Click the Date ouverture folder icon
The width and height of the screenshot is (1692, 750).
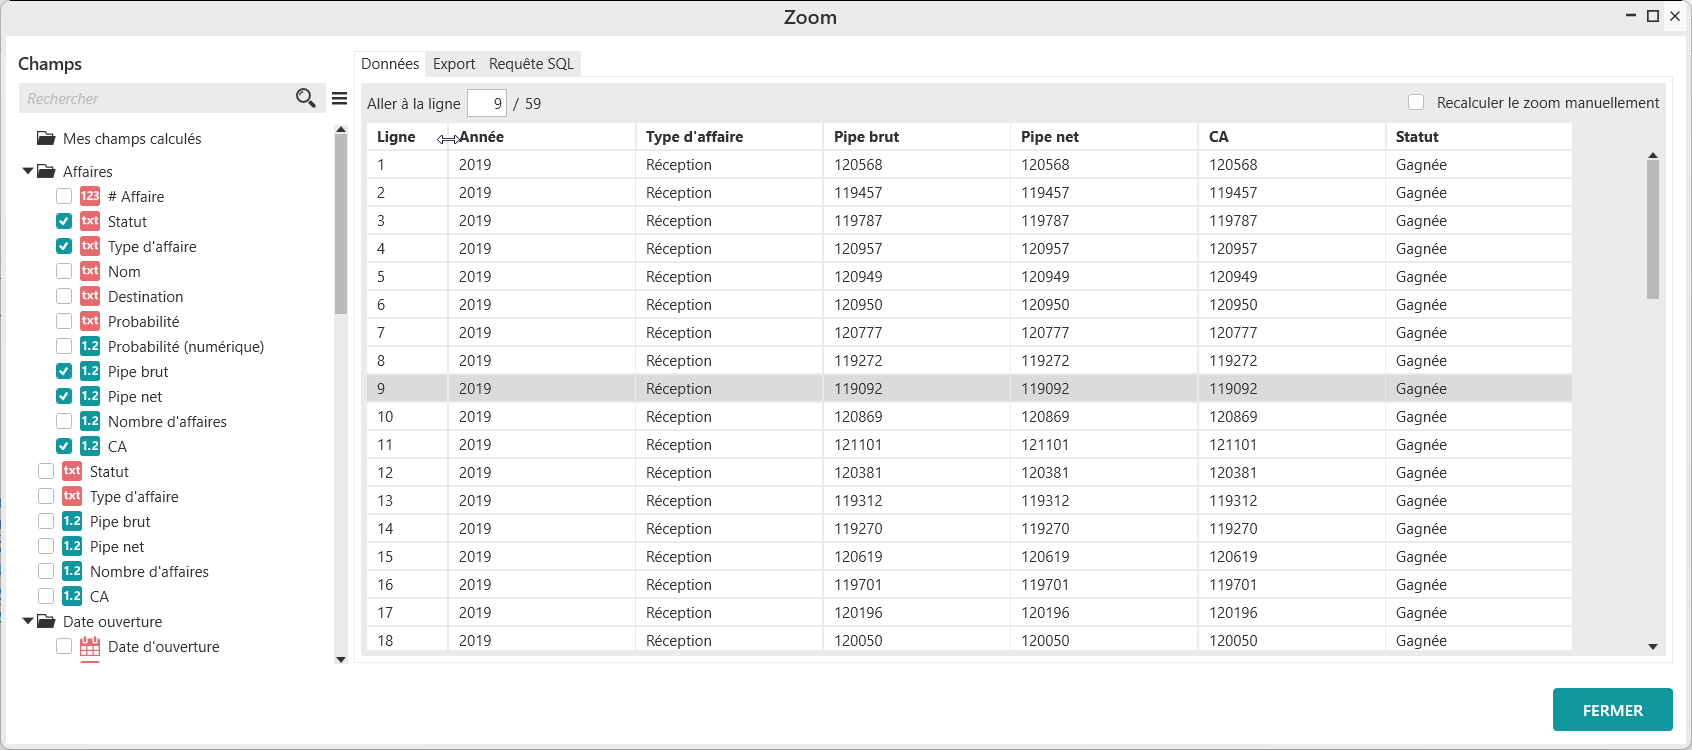pos(46,621)
